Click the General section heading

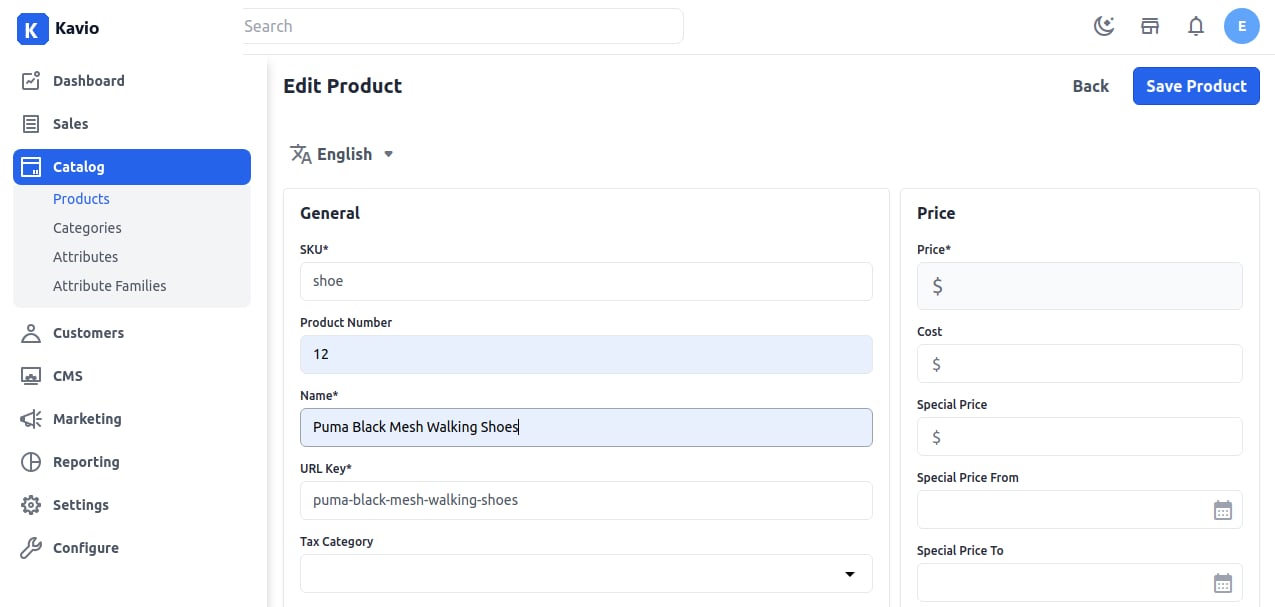click(330, 213)
